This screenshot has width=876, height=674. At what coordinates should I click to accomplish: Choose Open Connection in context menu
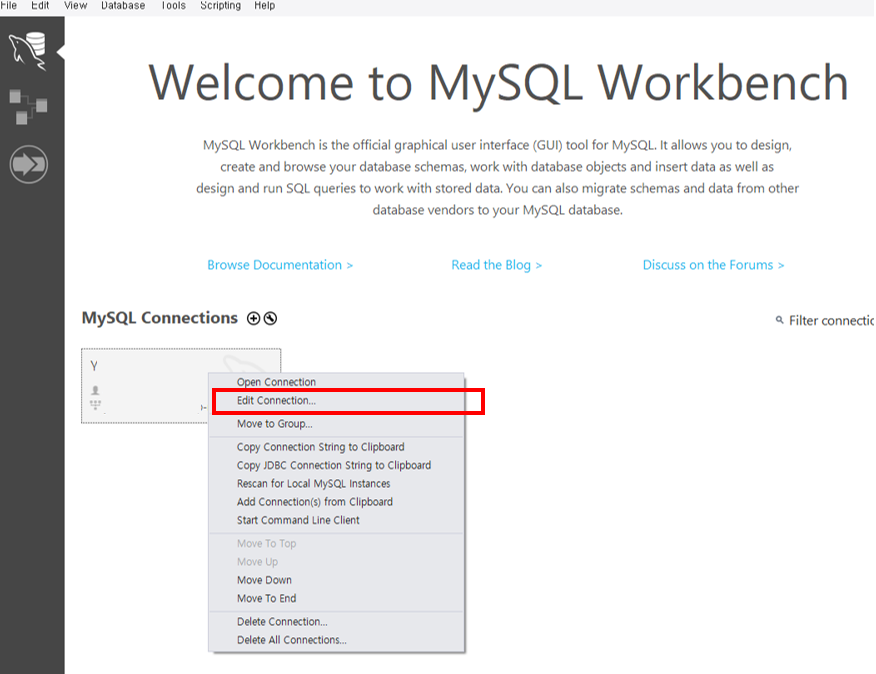(x=336, y=382)
